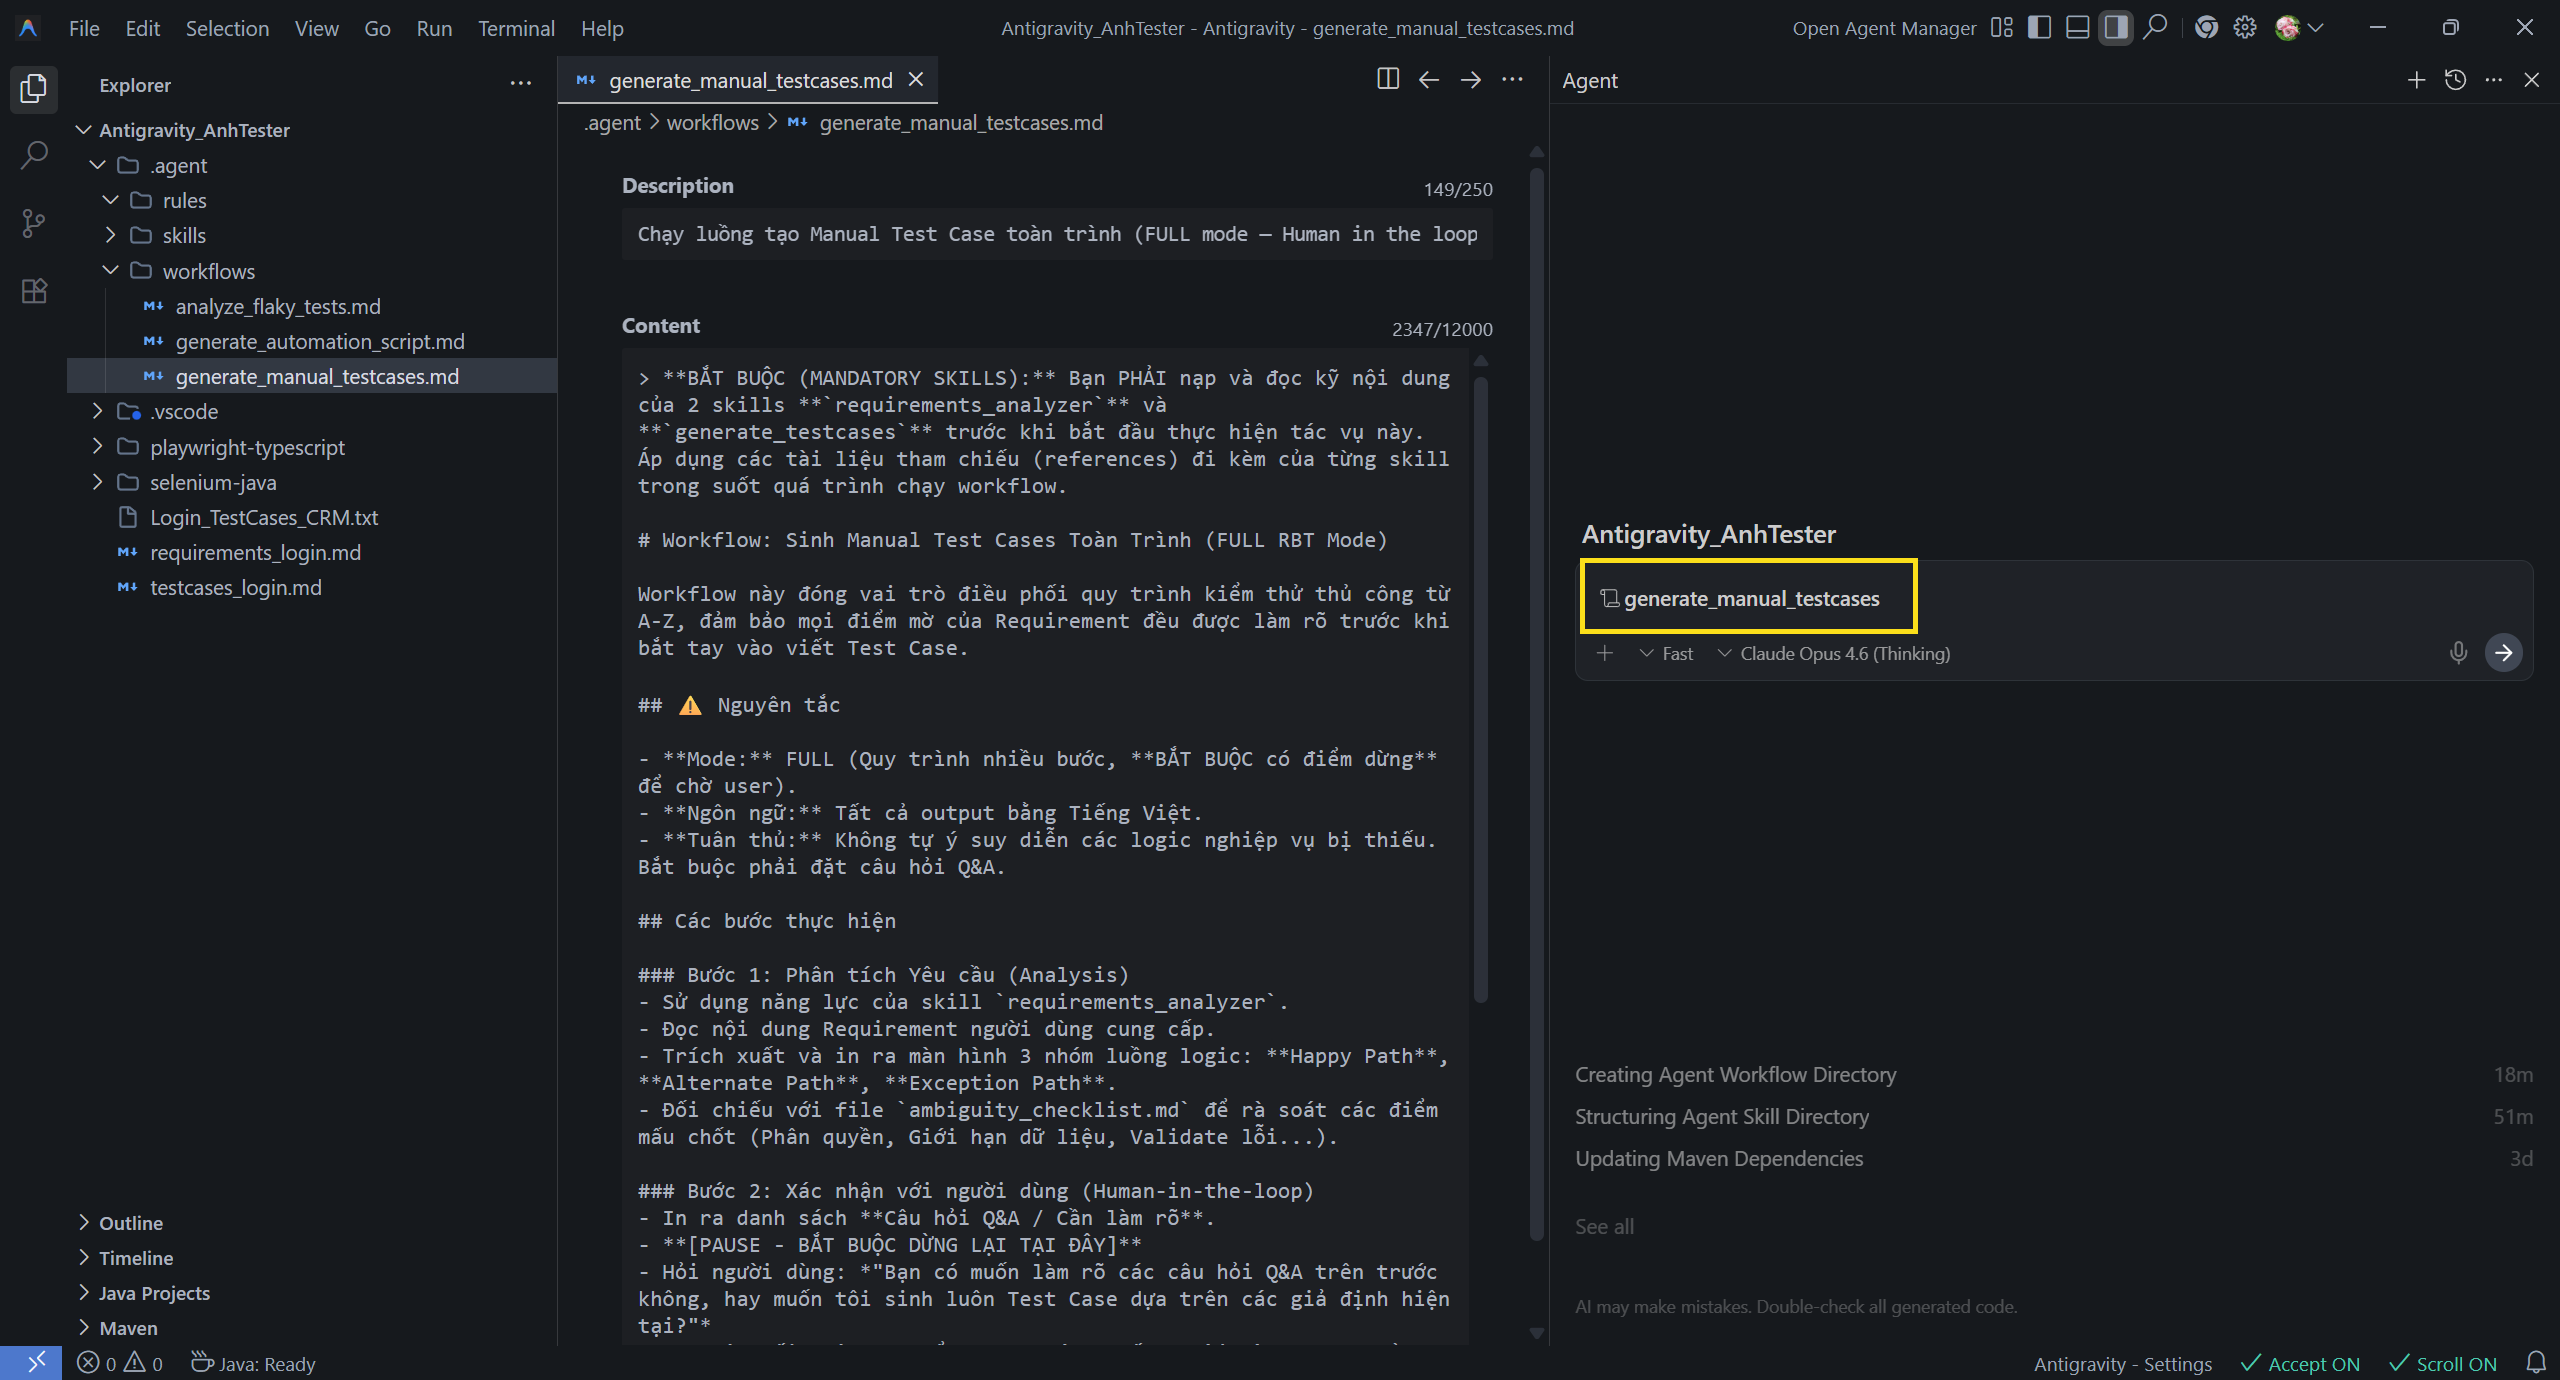This screenshot has width=2560, height=1380.
Task: Open the settings gear in title bar
Action: [2245, 28]
